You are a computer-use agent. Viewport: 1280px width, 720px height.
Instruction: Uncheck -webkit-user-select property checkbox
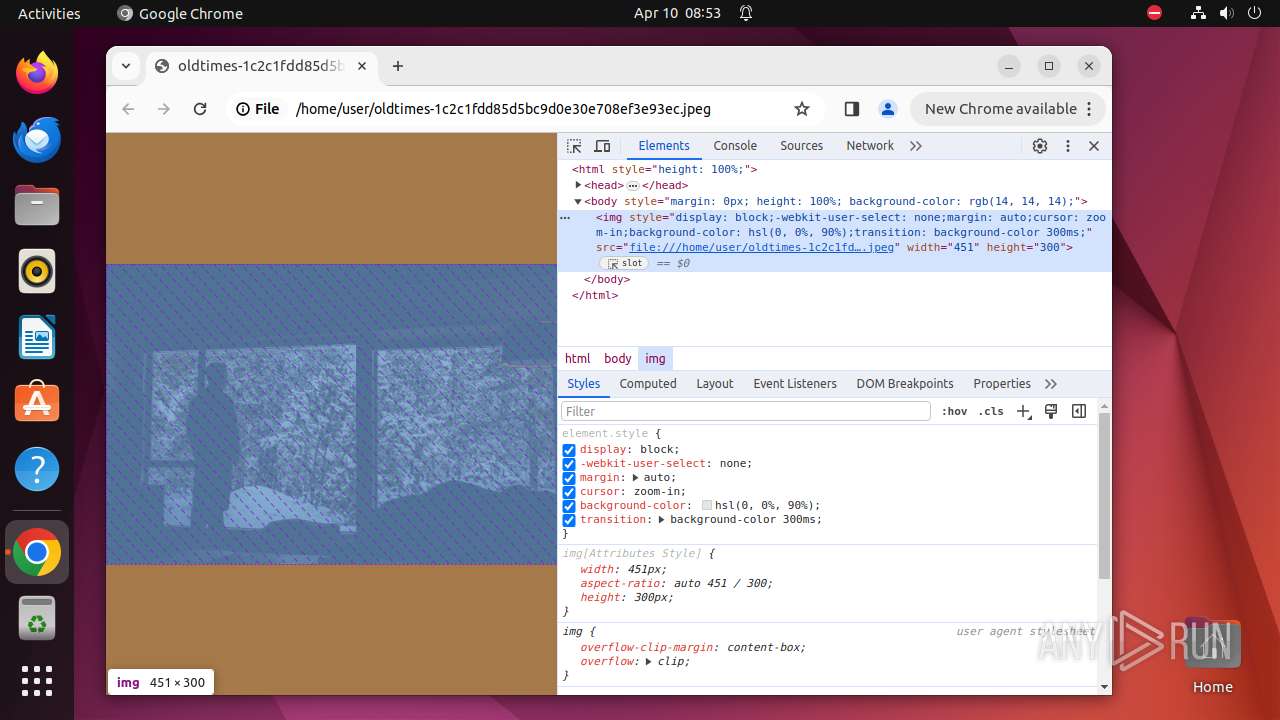(569, 464)
